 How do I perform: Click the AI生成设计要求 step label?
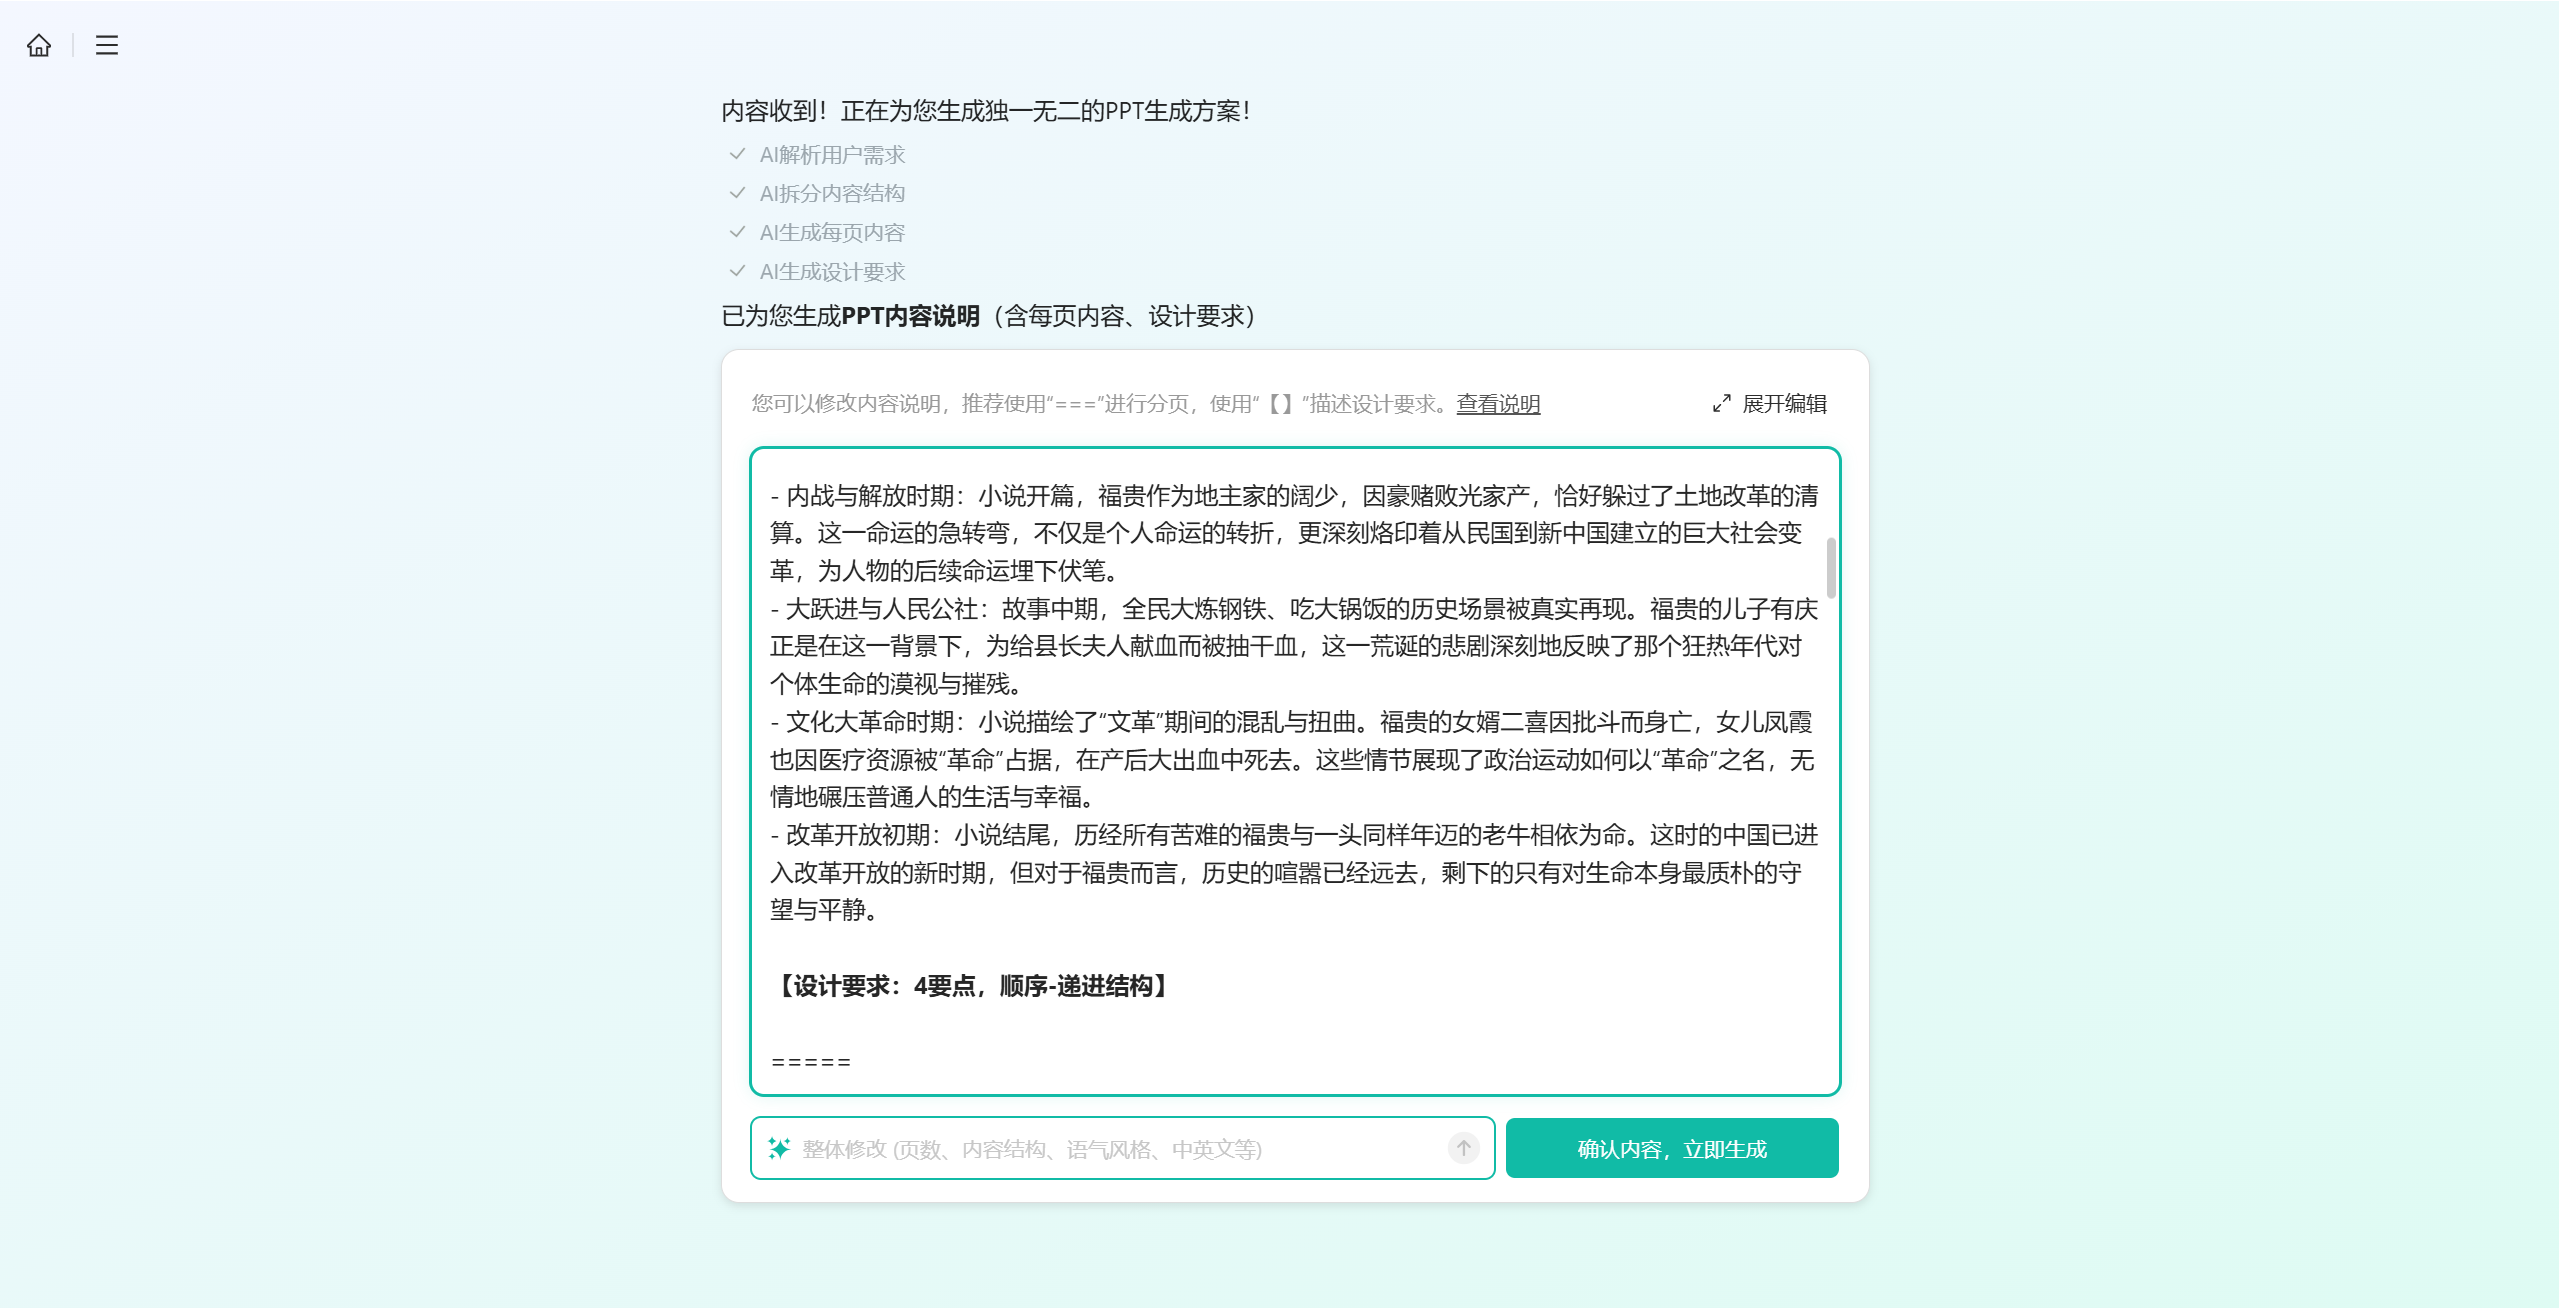832,272
